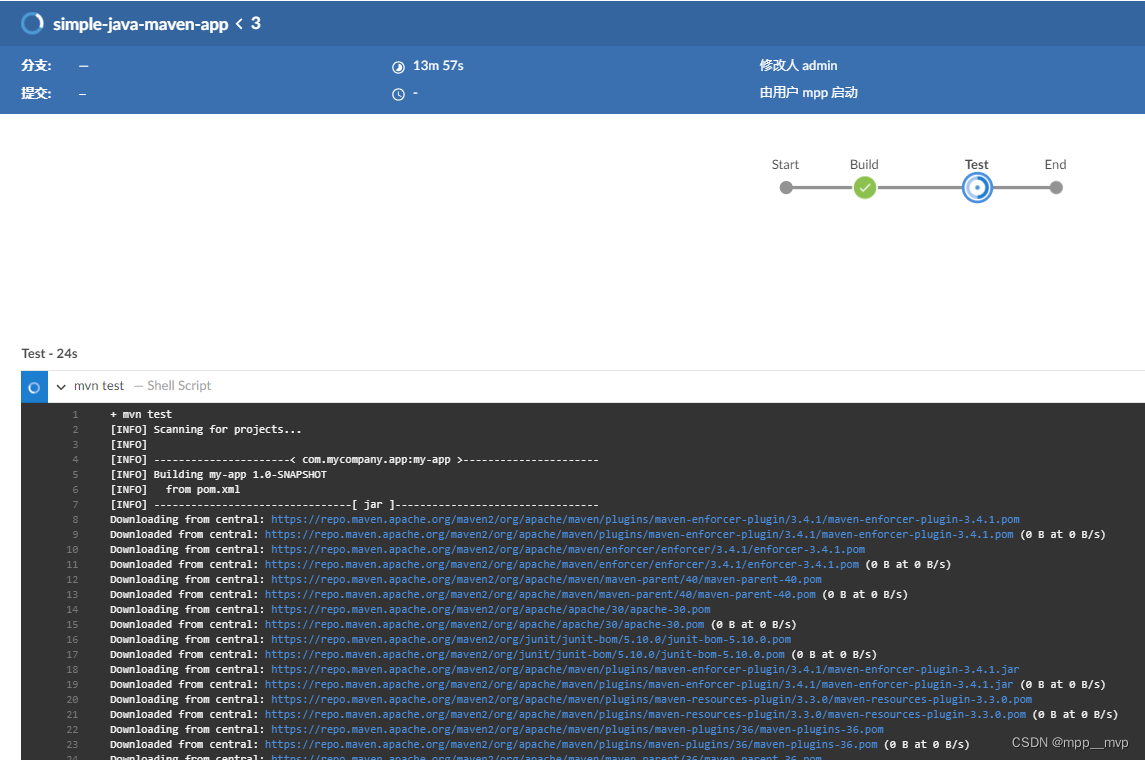Click the Test stage label
The width and height of the screenshot is (1145, 760).
(x=976, y=164)
